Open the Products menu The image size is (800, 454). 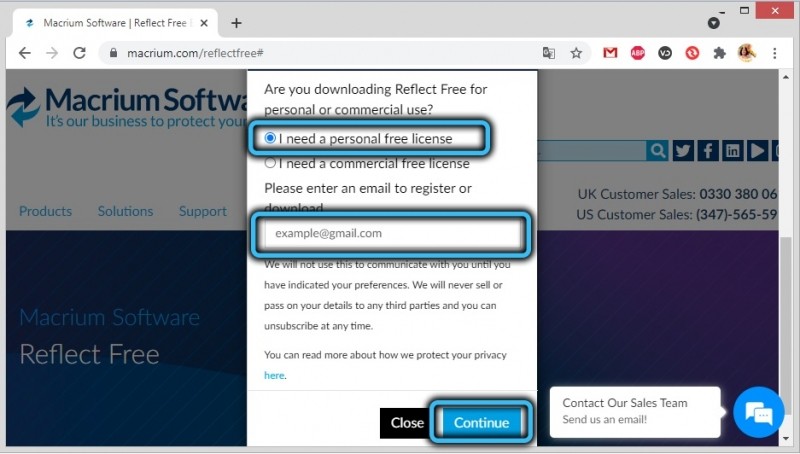(45, 211)
